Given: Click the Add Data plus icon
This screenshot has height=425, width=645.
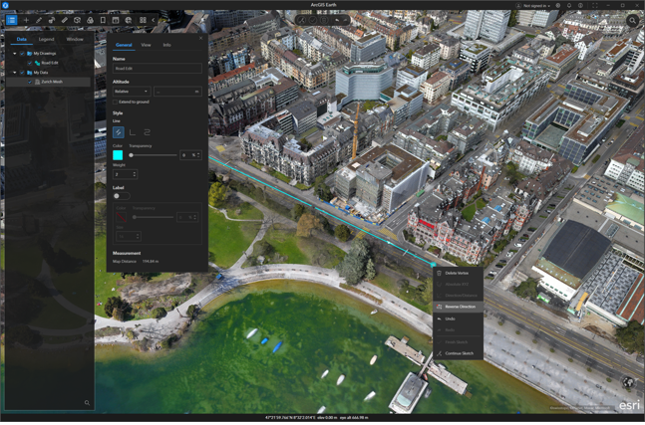Looking at the screenshot, I should 25,20.
